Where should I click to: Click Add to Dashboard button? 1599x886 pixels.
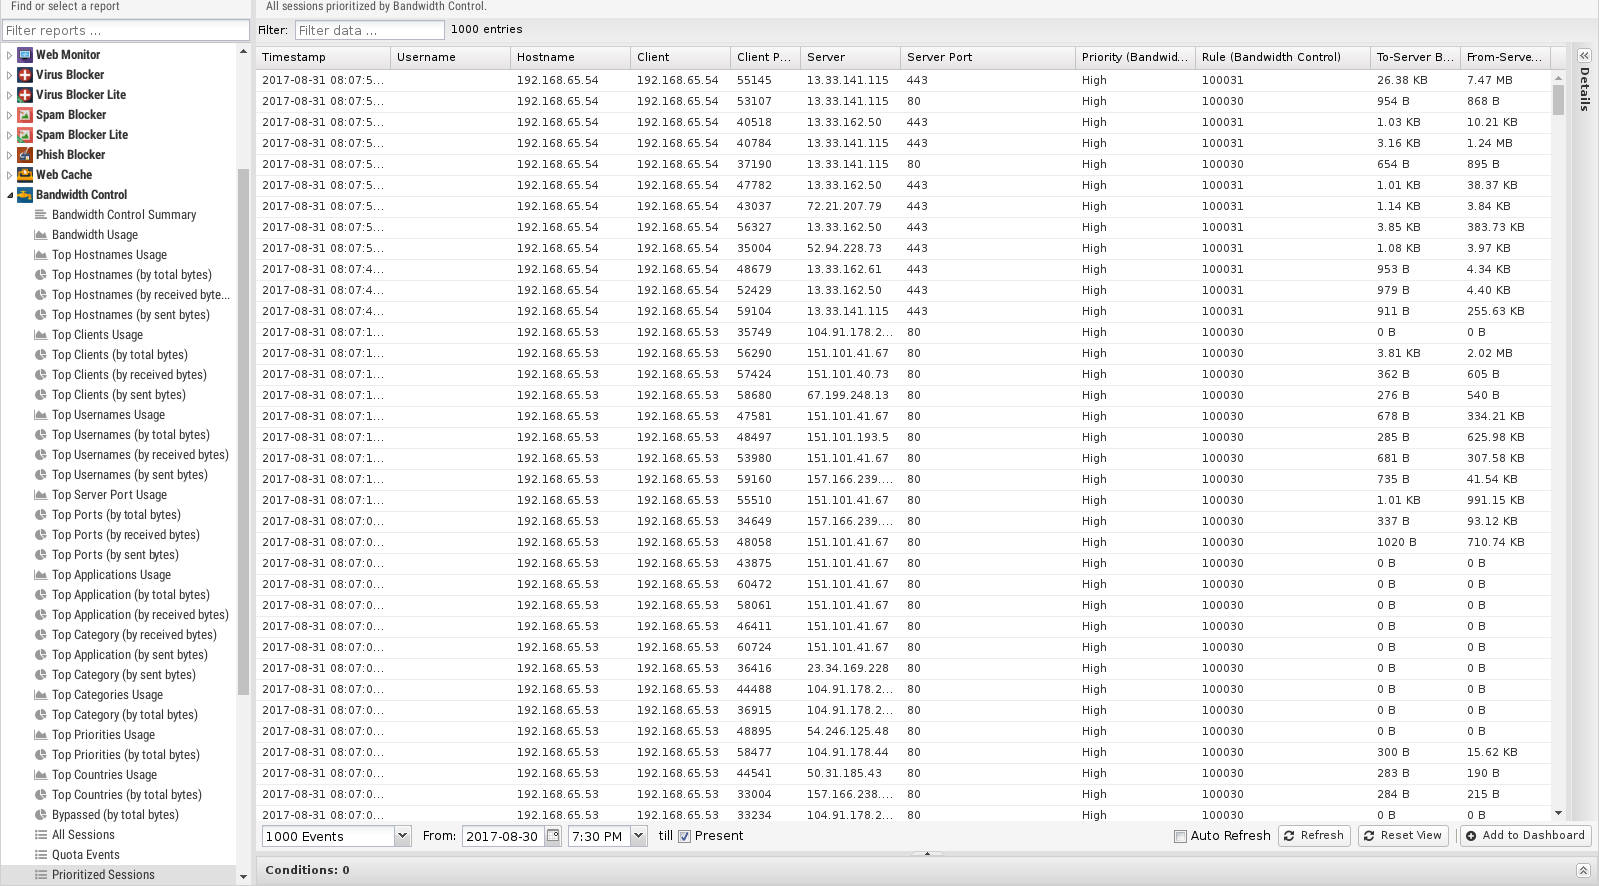pos(1525,836)
